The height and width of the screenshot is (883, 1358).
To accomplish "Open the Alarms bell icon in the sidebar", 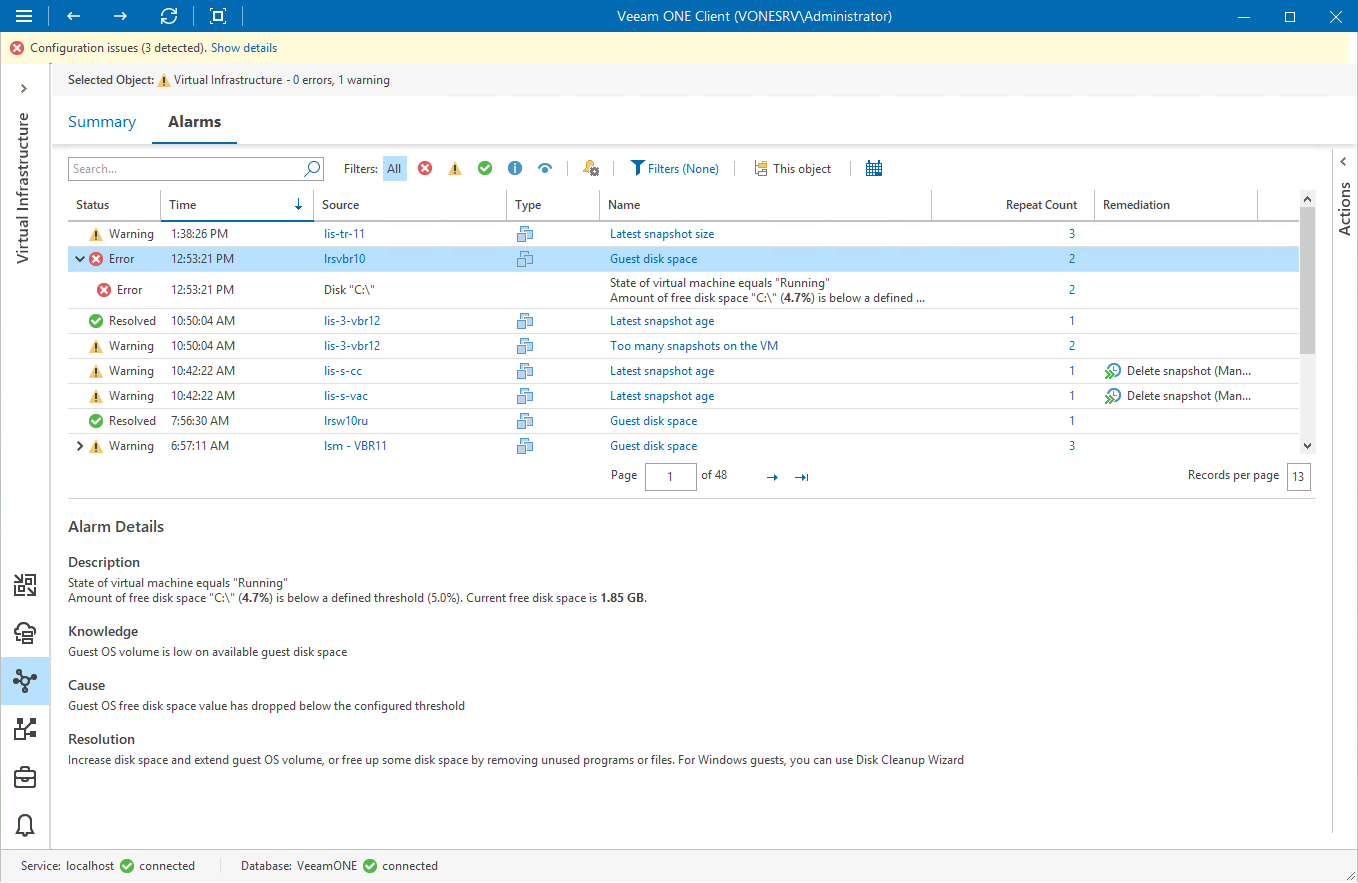I will (x=25, y=825).
